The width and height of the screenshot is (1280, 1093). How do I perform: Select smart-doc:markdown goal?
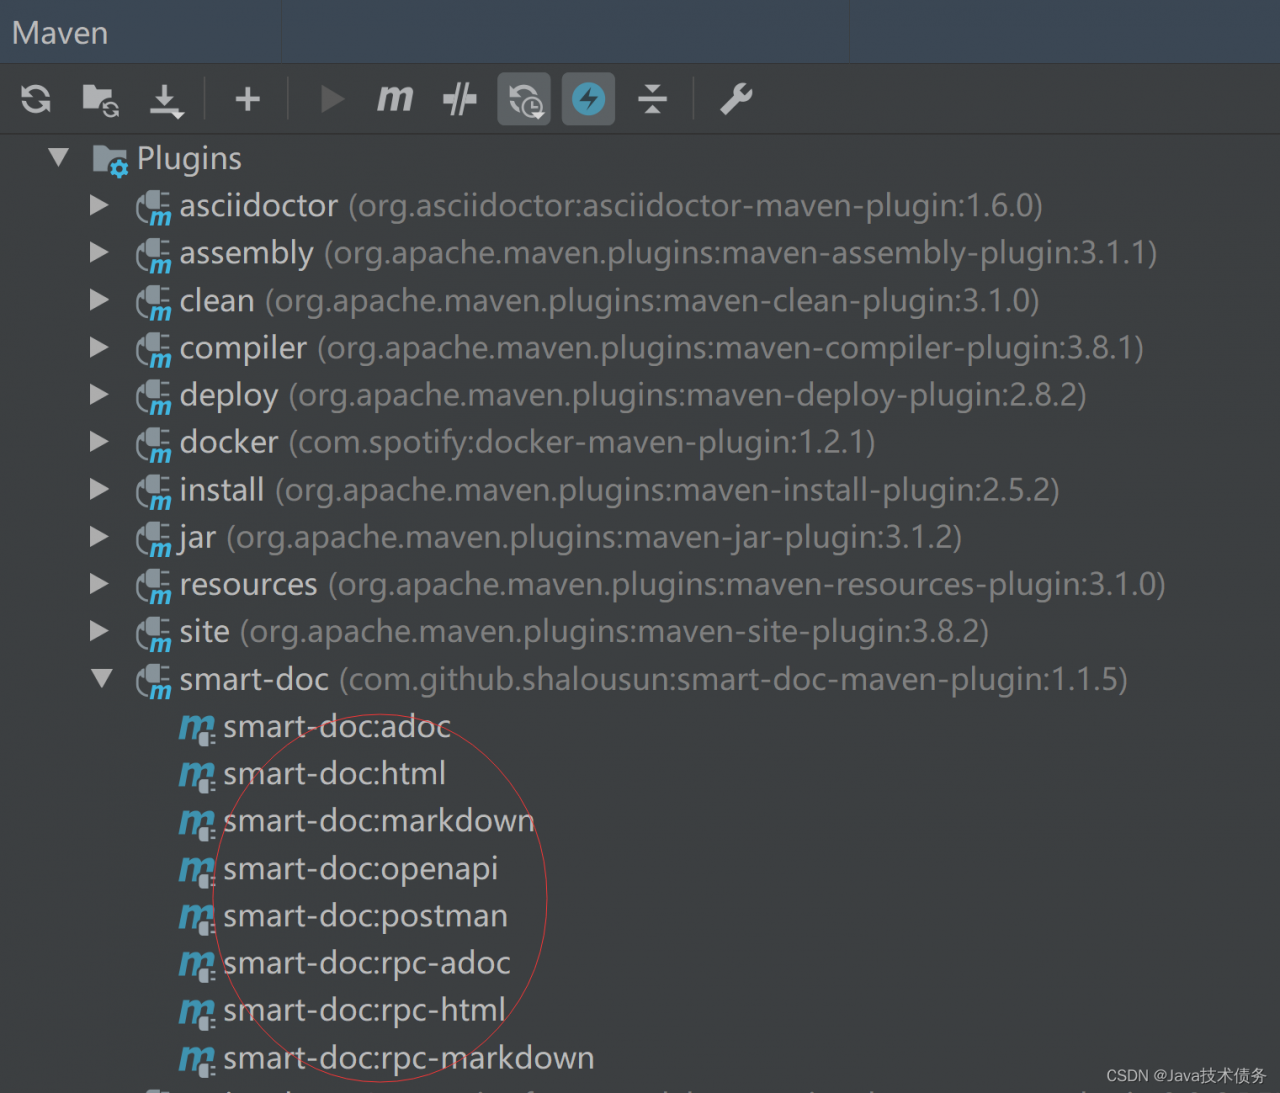(x=640, y=820)
